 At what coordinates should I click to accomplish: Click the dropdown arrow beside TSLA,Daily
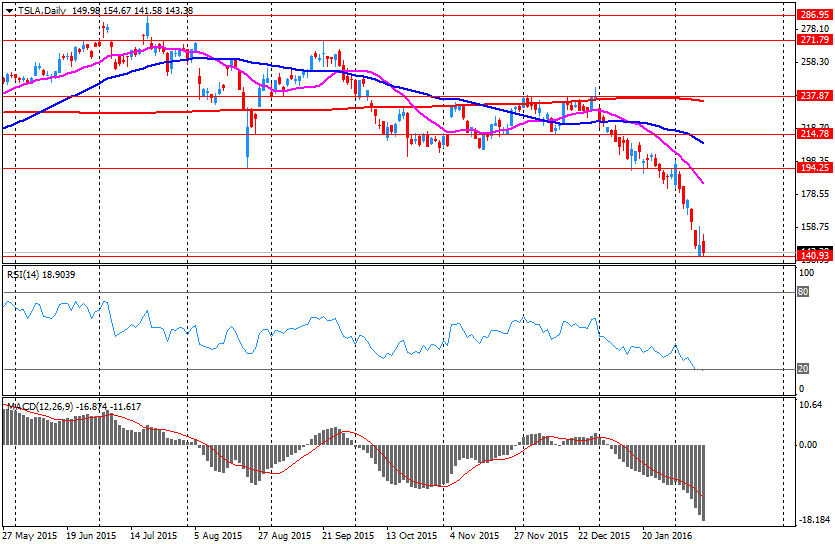coord(9,9)
